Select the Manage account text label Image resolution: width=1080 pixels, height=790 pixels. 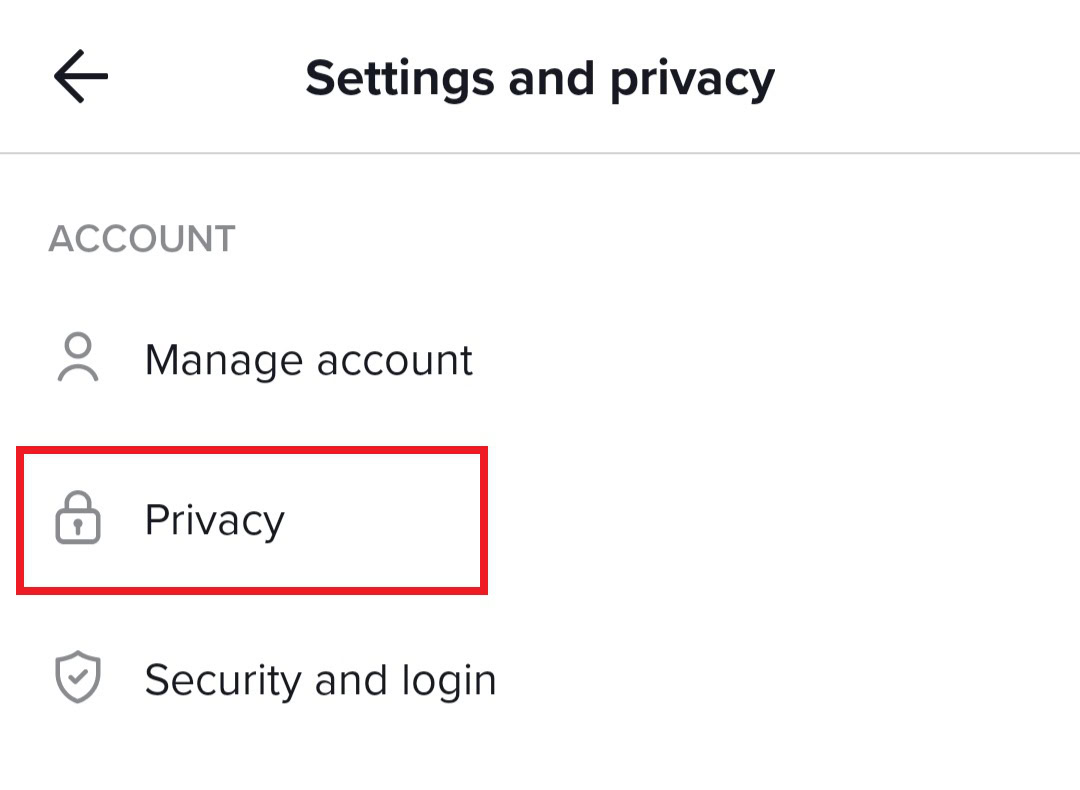click(308, 360)
